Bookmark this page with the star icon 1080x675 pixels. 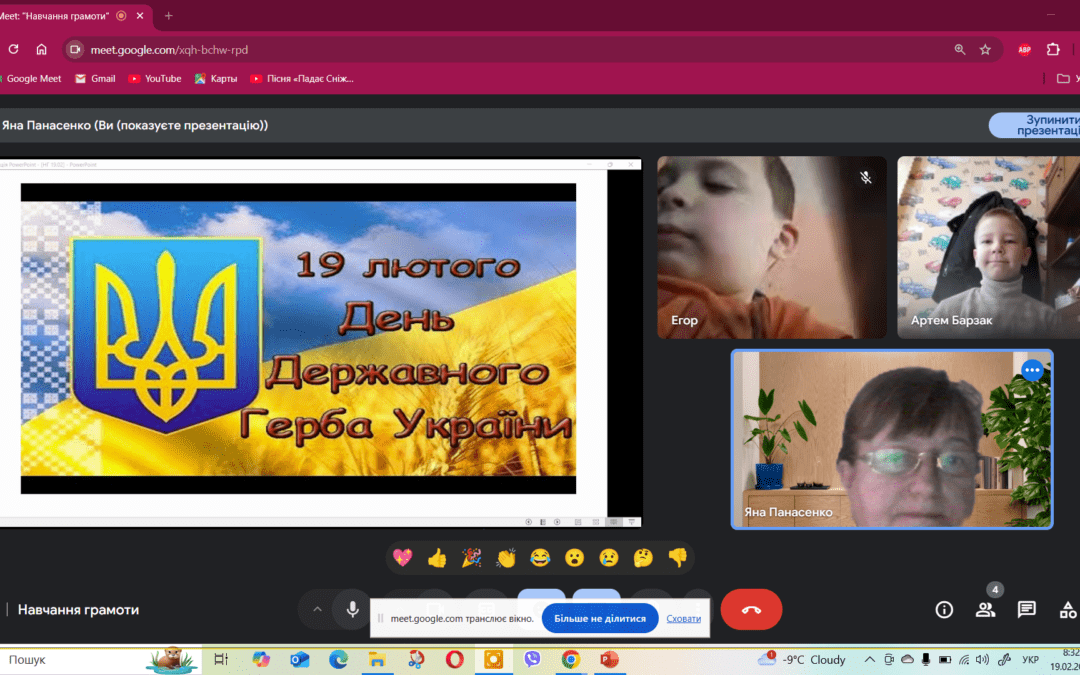[985, 50]
